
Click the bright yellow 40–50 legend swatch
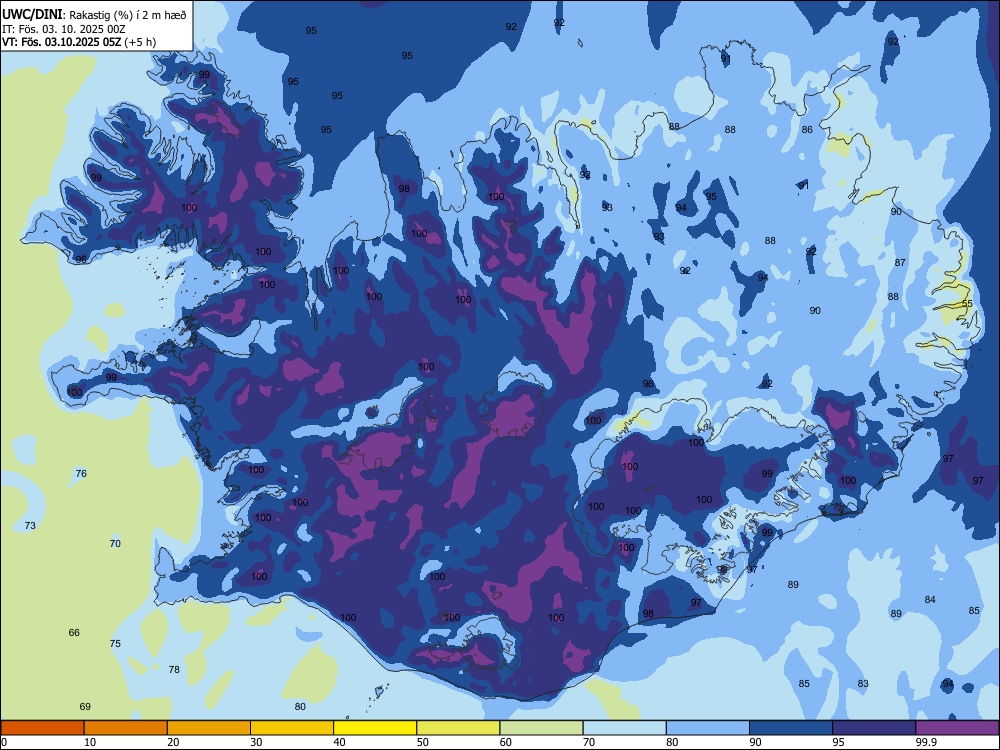click(375, 728)
